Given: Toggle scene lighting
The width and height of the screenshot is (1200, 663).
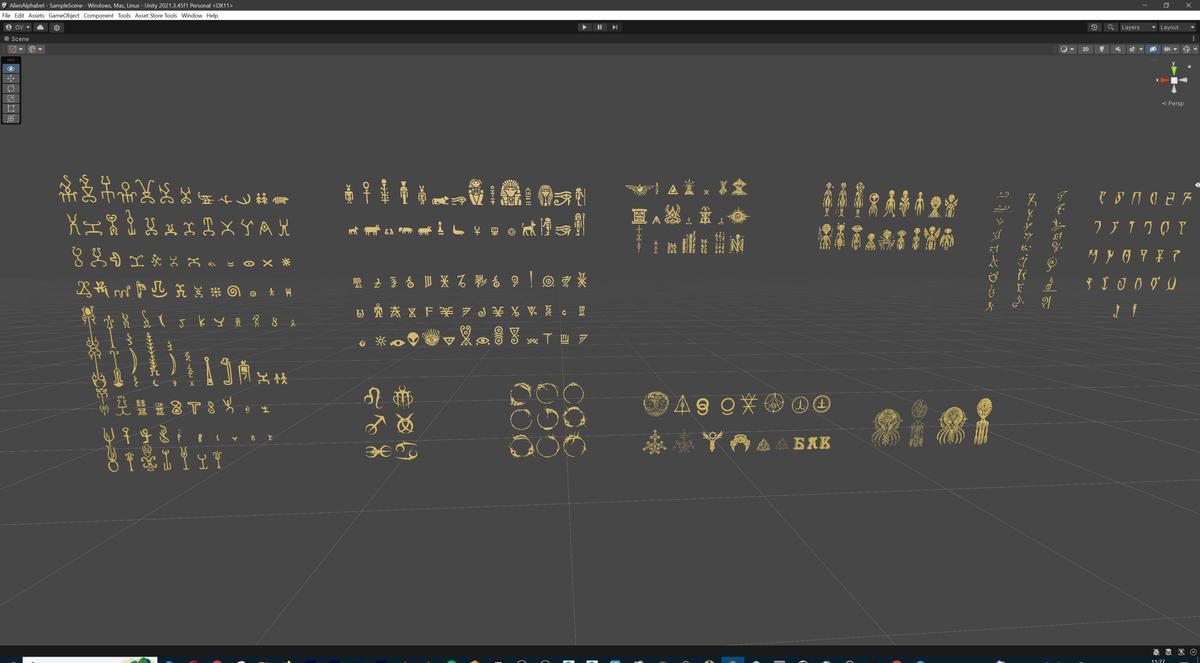Looking at the screenshot, I should 1102,49.
